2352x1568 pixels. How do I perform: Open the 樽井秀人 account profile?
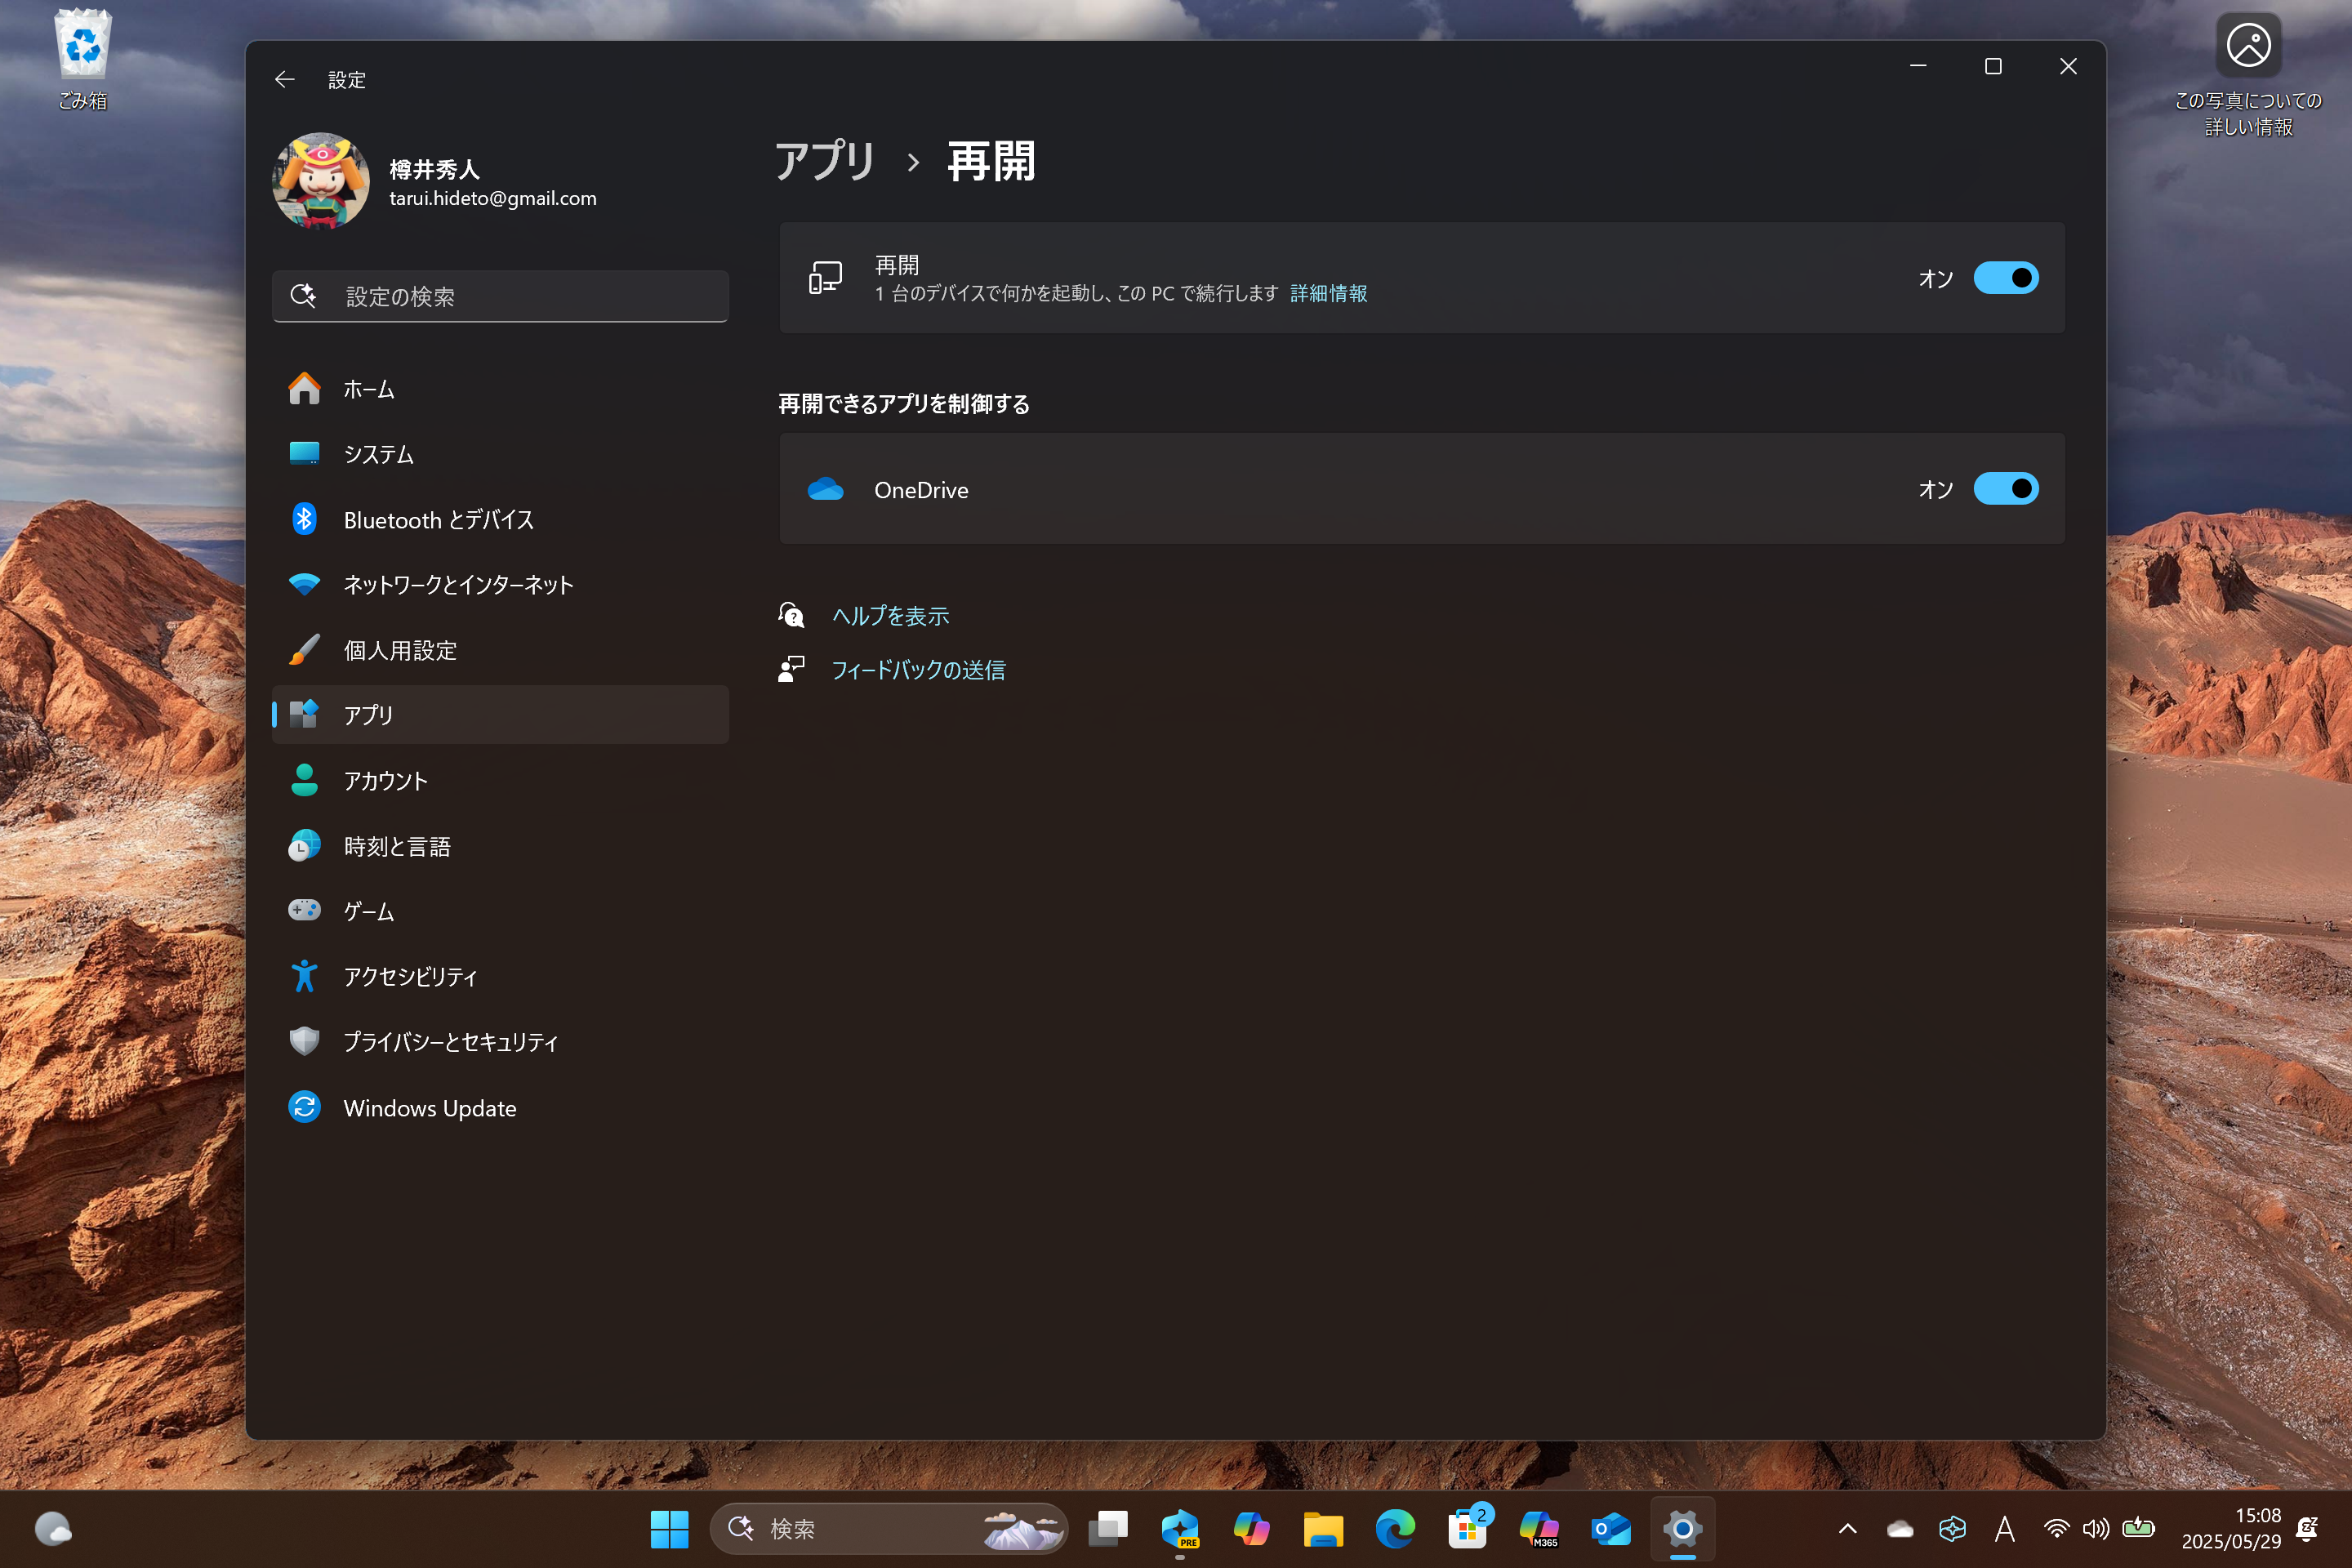point(434,181)
